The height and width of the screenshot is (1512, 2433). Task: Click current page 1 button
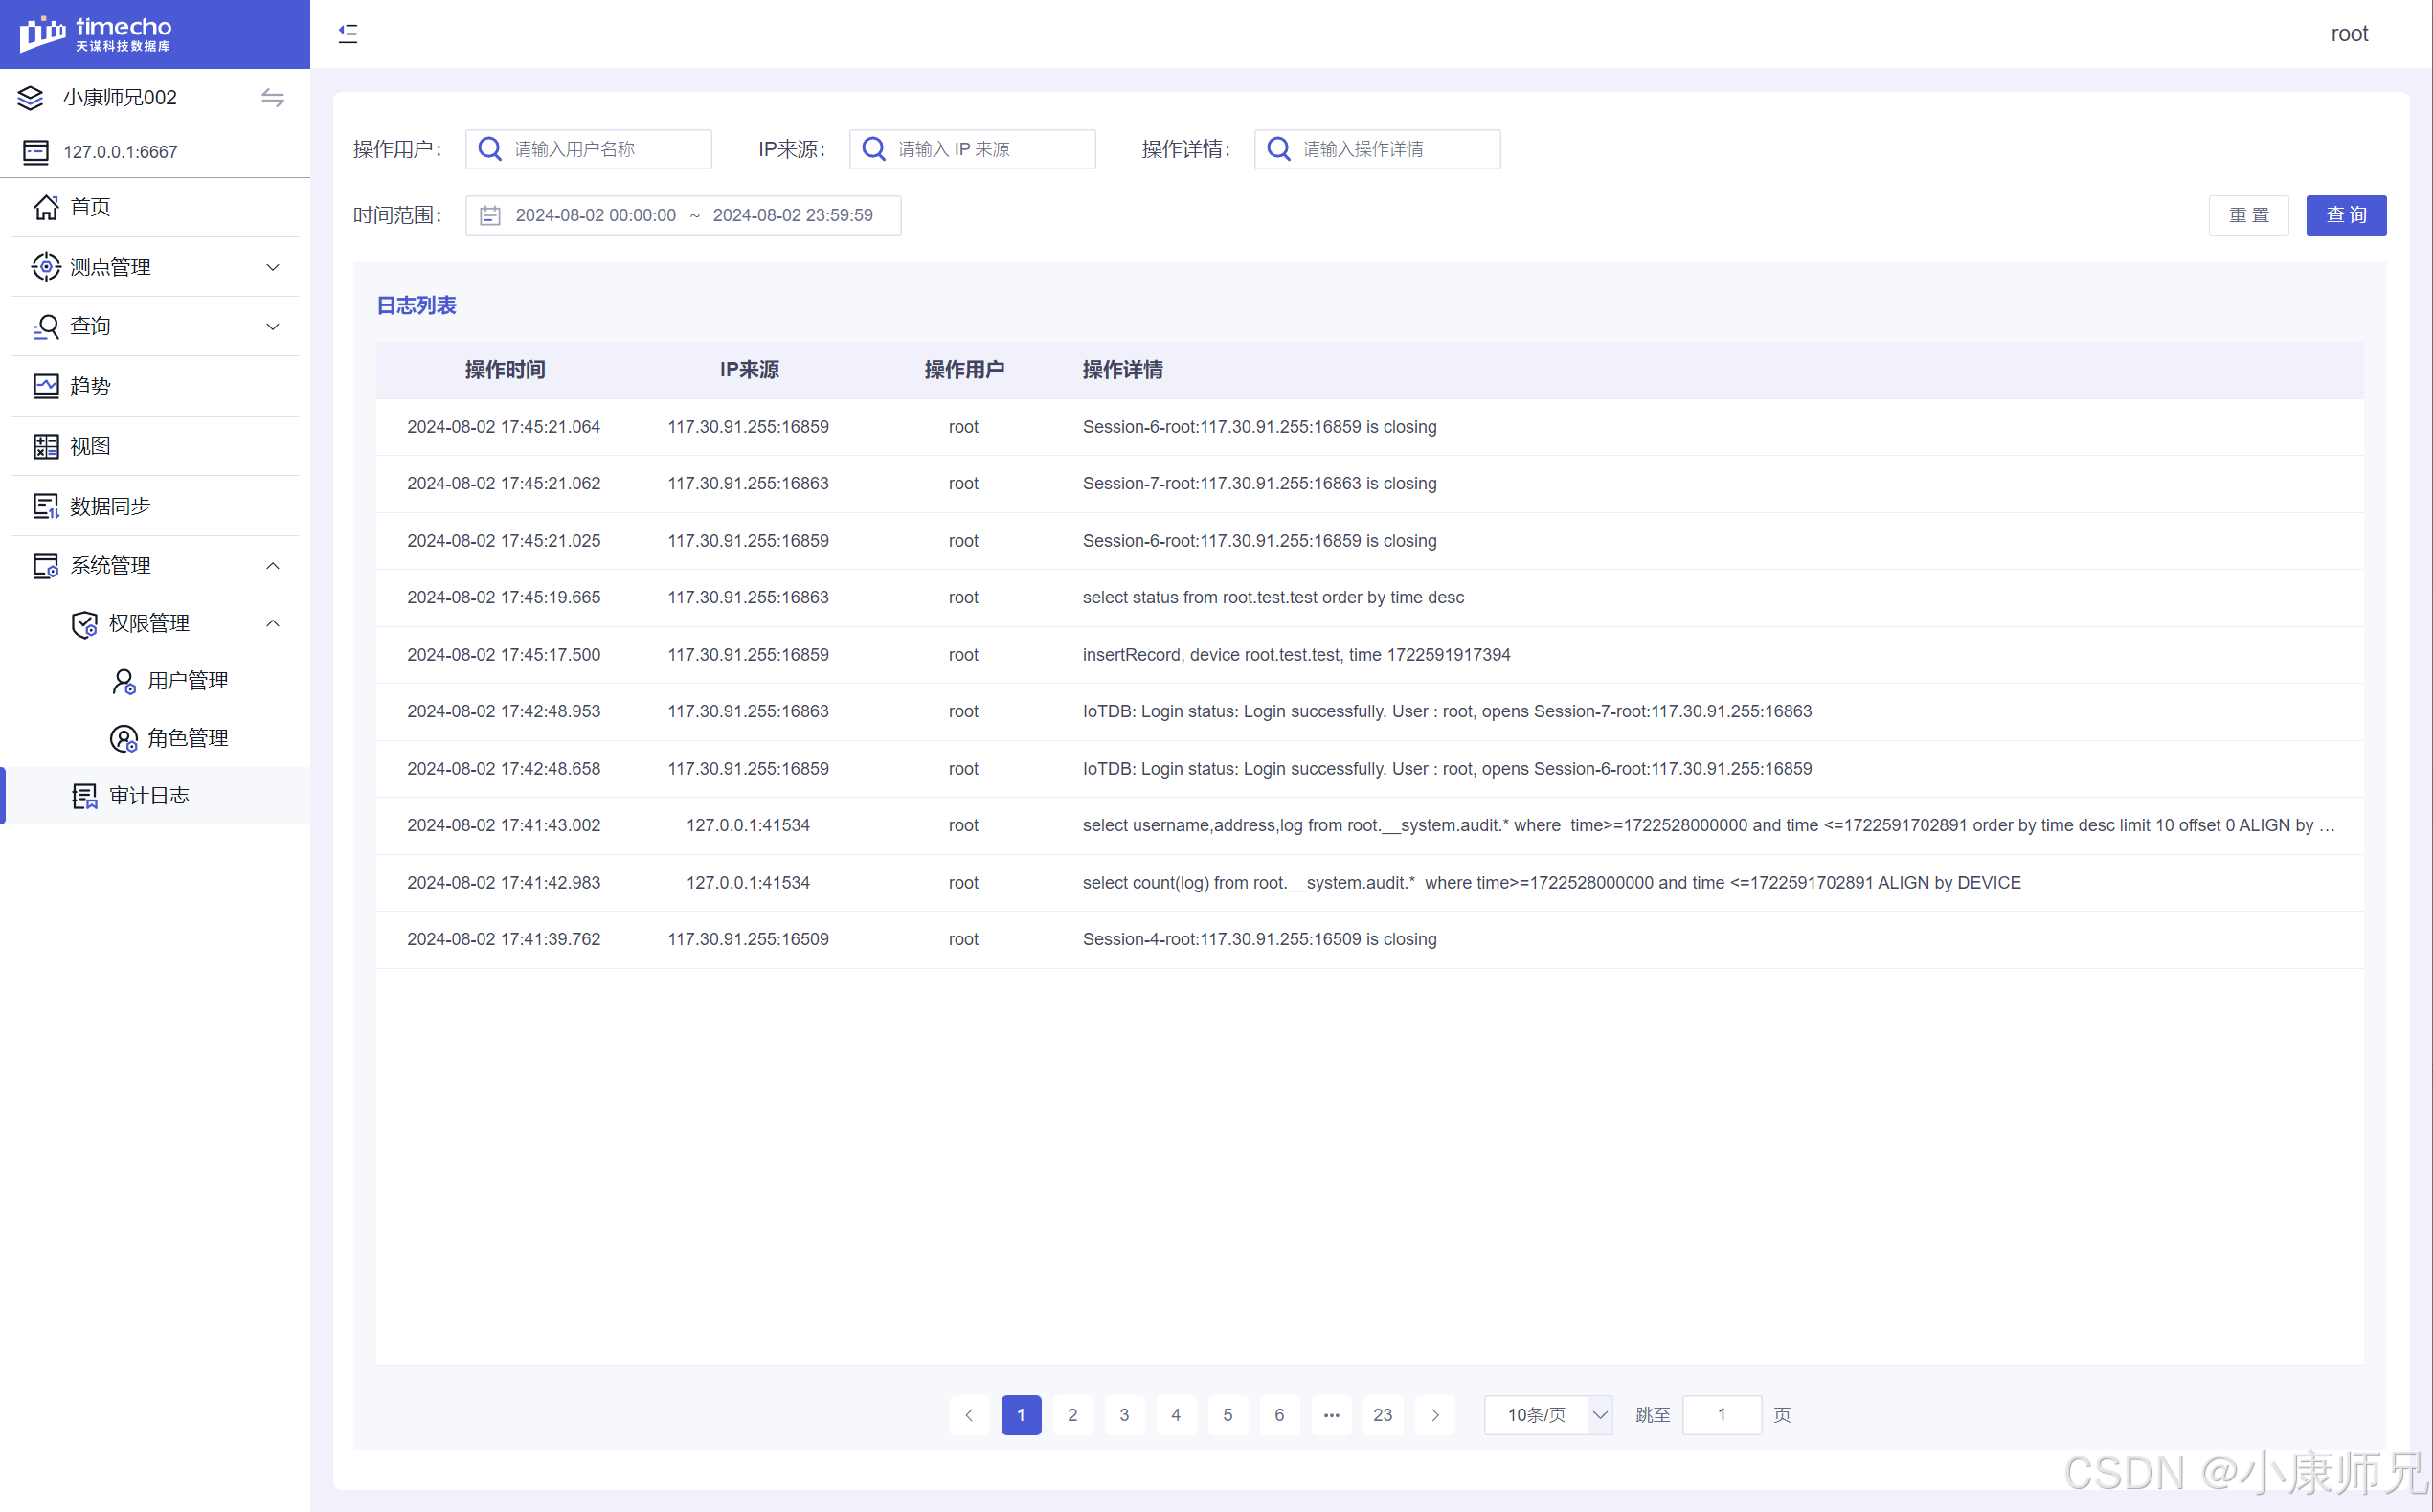pyautogui.click(x=1021, y=1415)
